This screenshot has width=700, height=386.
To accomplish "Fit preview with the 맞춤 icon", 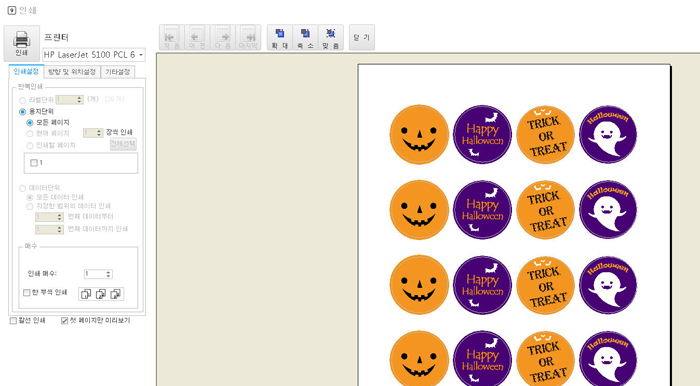I will [331, 37].
